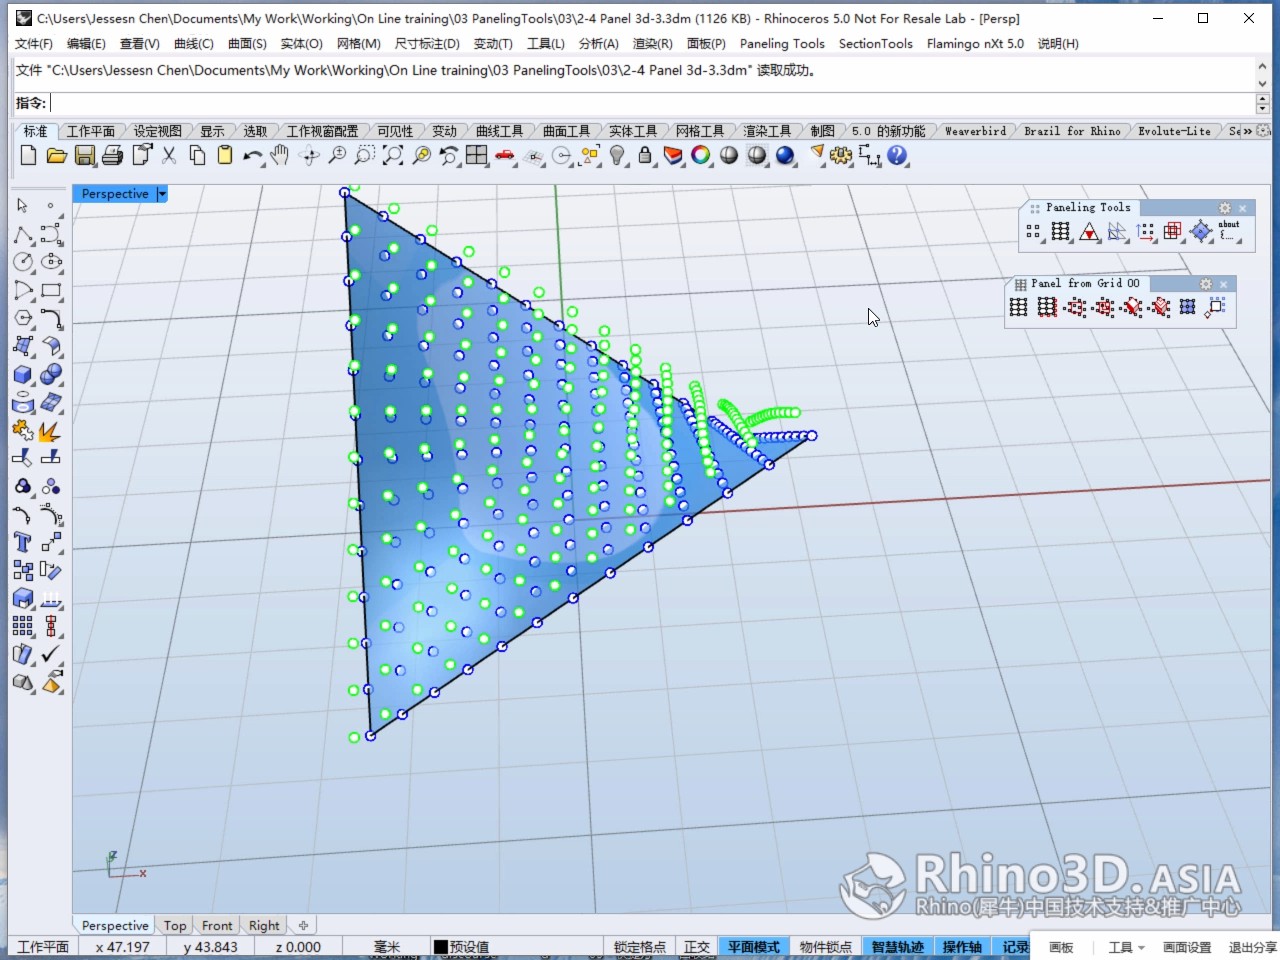Image resolution: width=1280 pixels, height=960 pixels.
Task: Click the blue diamond icon in Paneling Tools
Action: click(x=1201, y=232)
